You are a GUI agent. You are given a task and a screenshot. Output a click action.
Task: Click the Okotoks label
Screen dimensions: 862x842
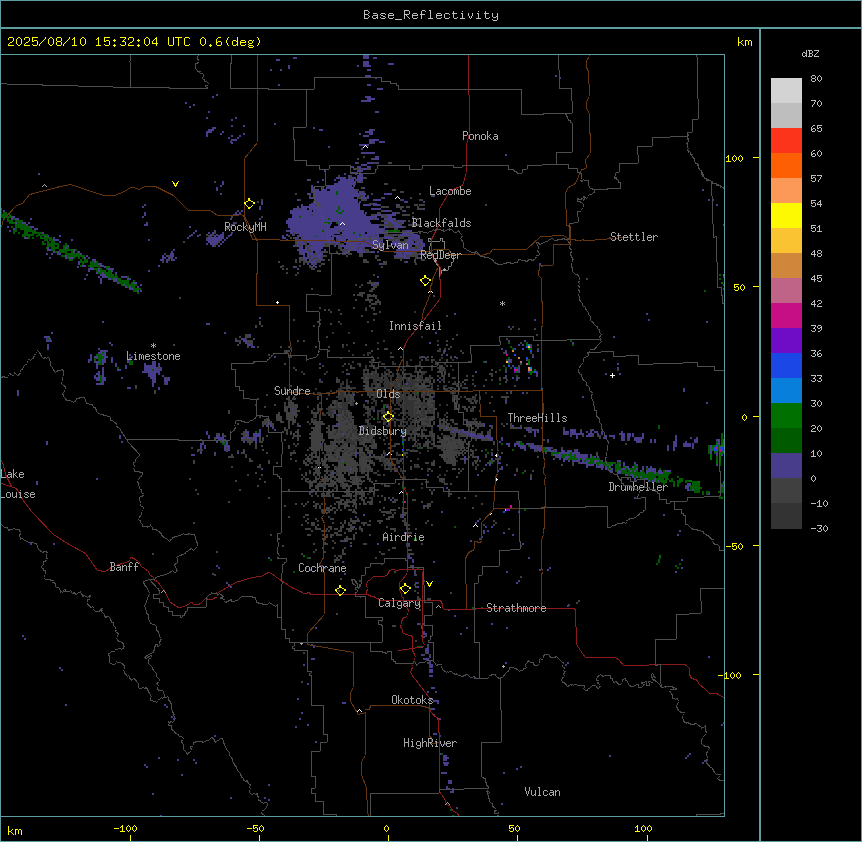pos(412,700)
